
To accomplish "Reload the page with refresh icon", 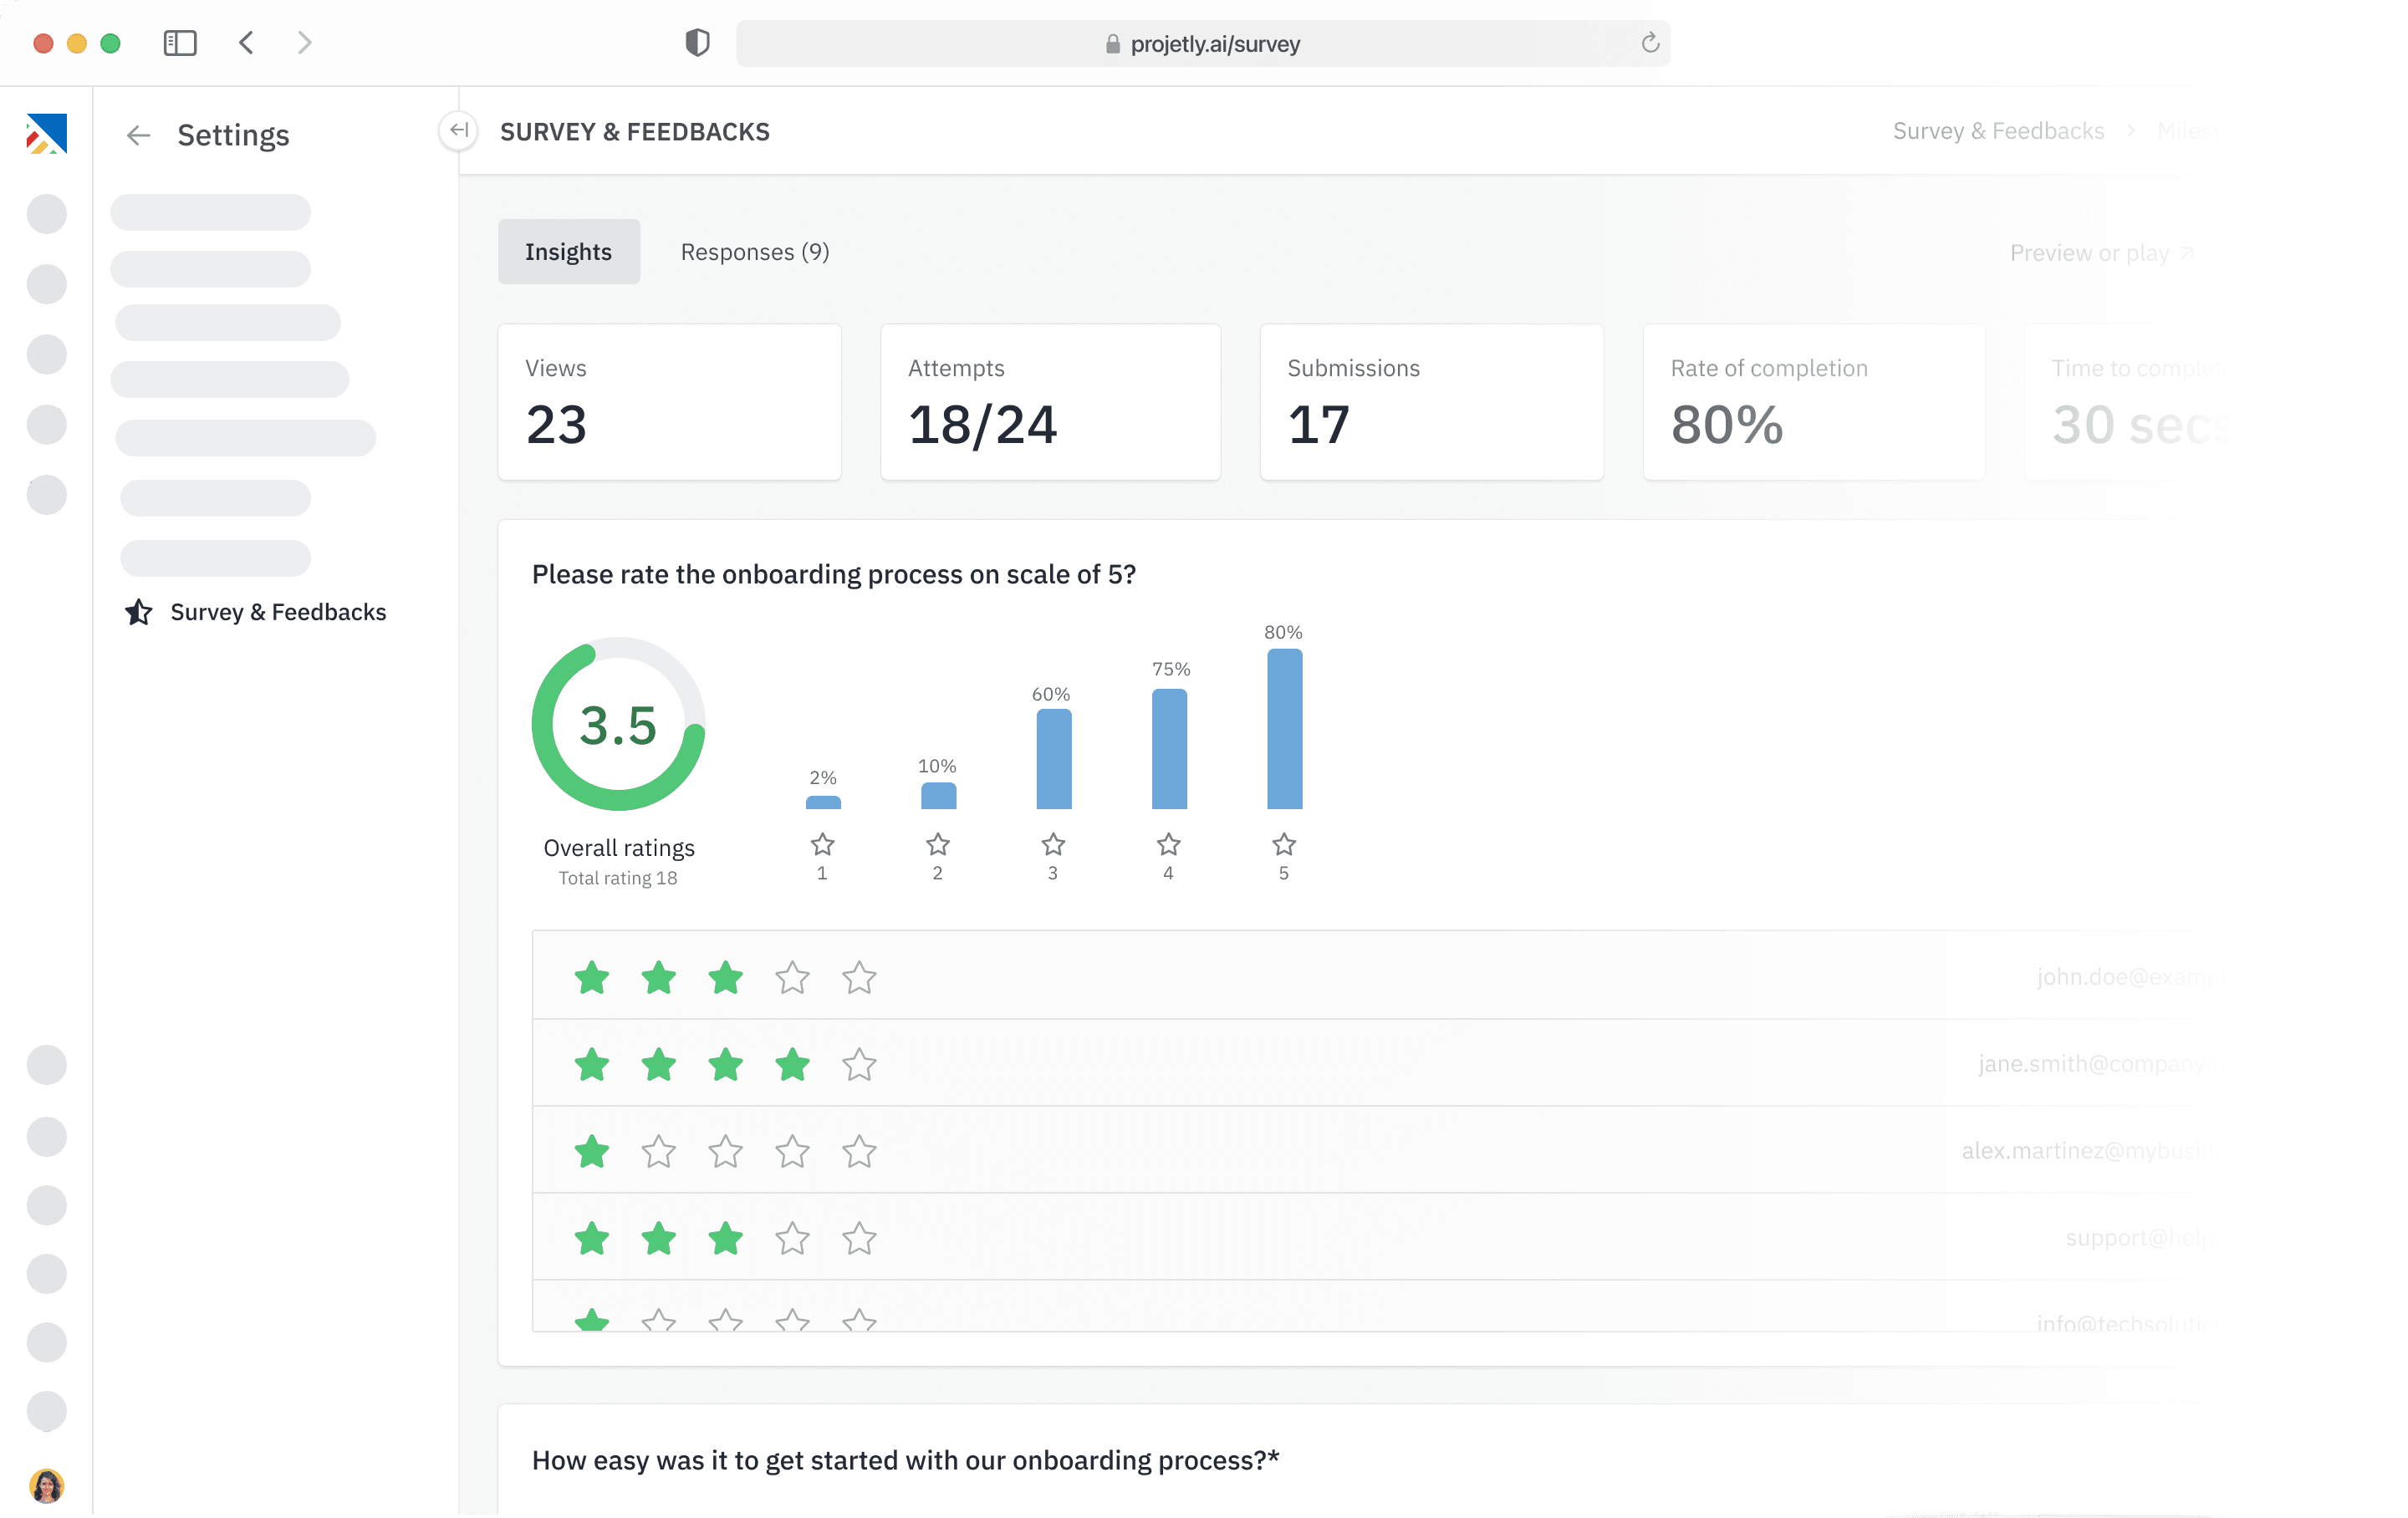I will tap(1649, 43).
